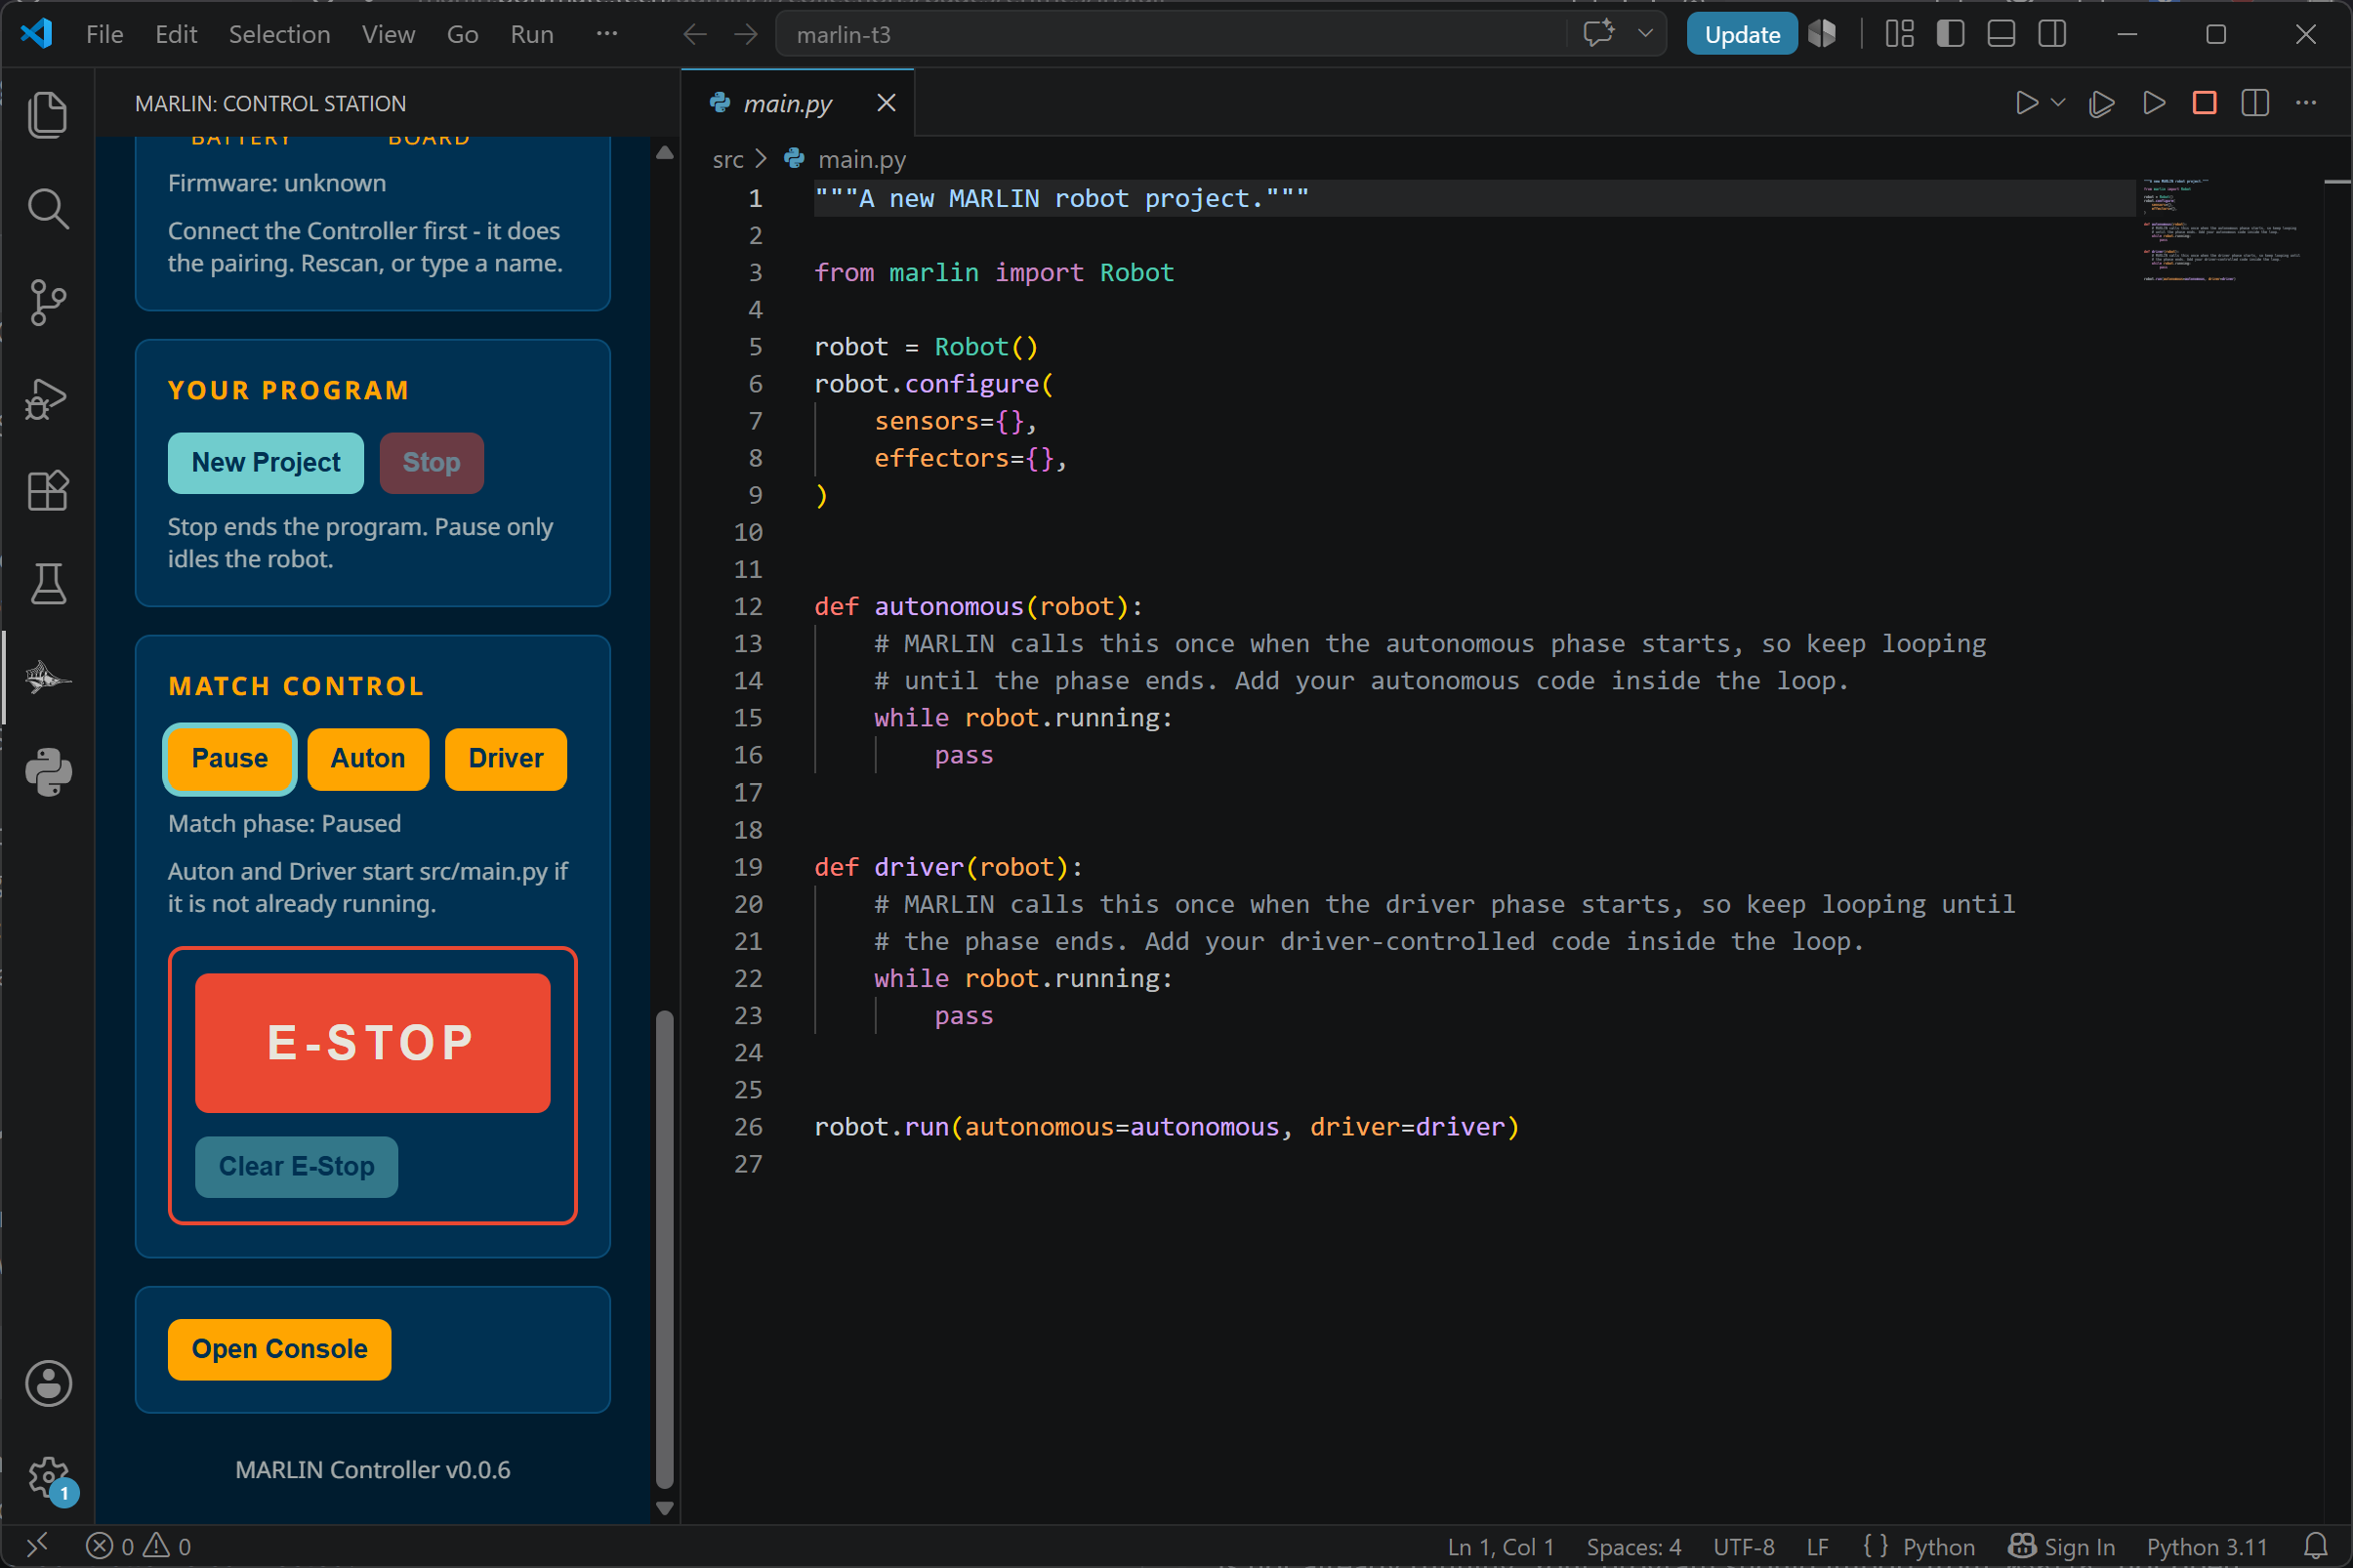Viewport: 2353px width, 1568px height.
Task: Expand the overflow menu ellipsis after Run
Action: [606, 34]
